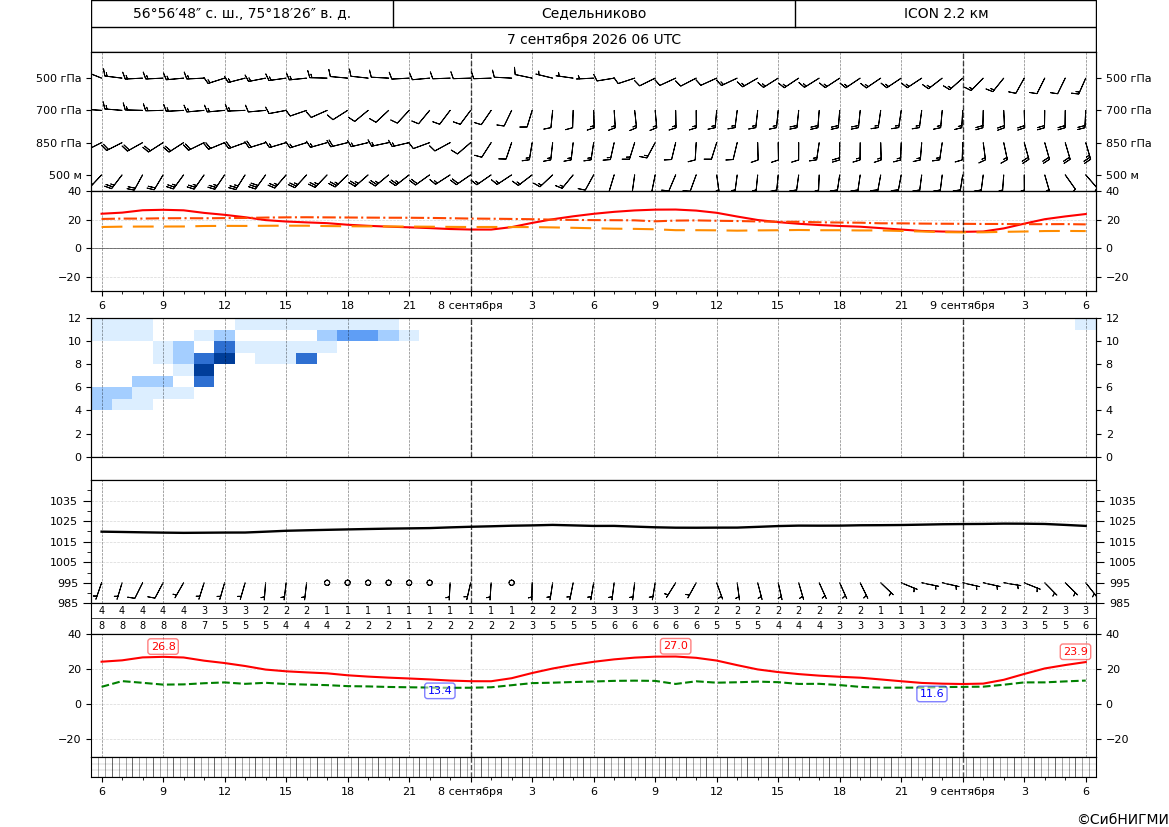The height and width of the screenshot is (827, 1169).
Task: Click the 850 гПа left axis label
Action: click(59, 143)
